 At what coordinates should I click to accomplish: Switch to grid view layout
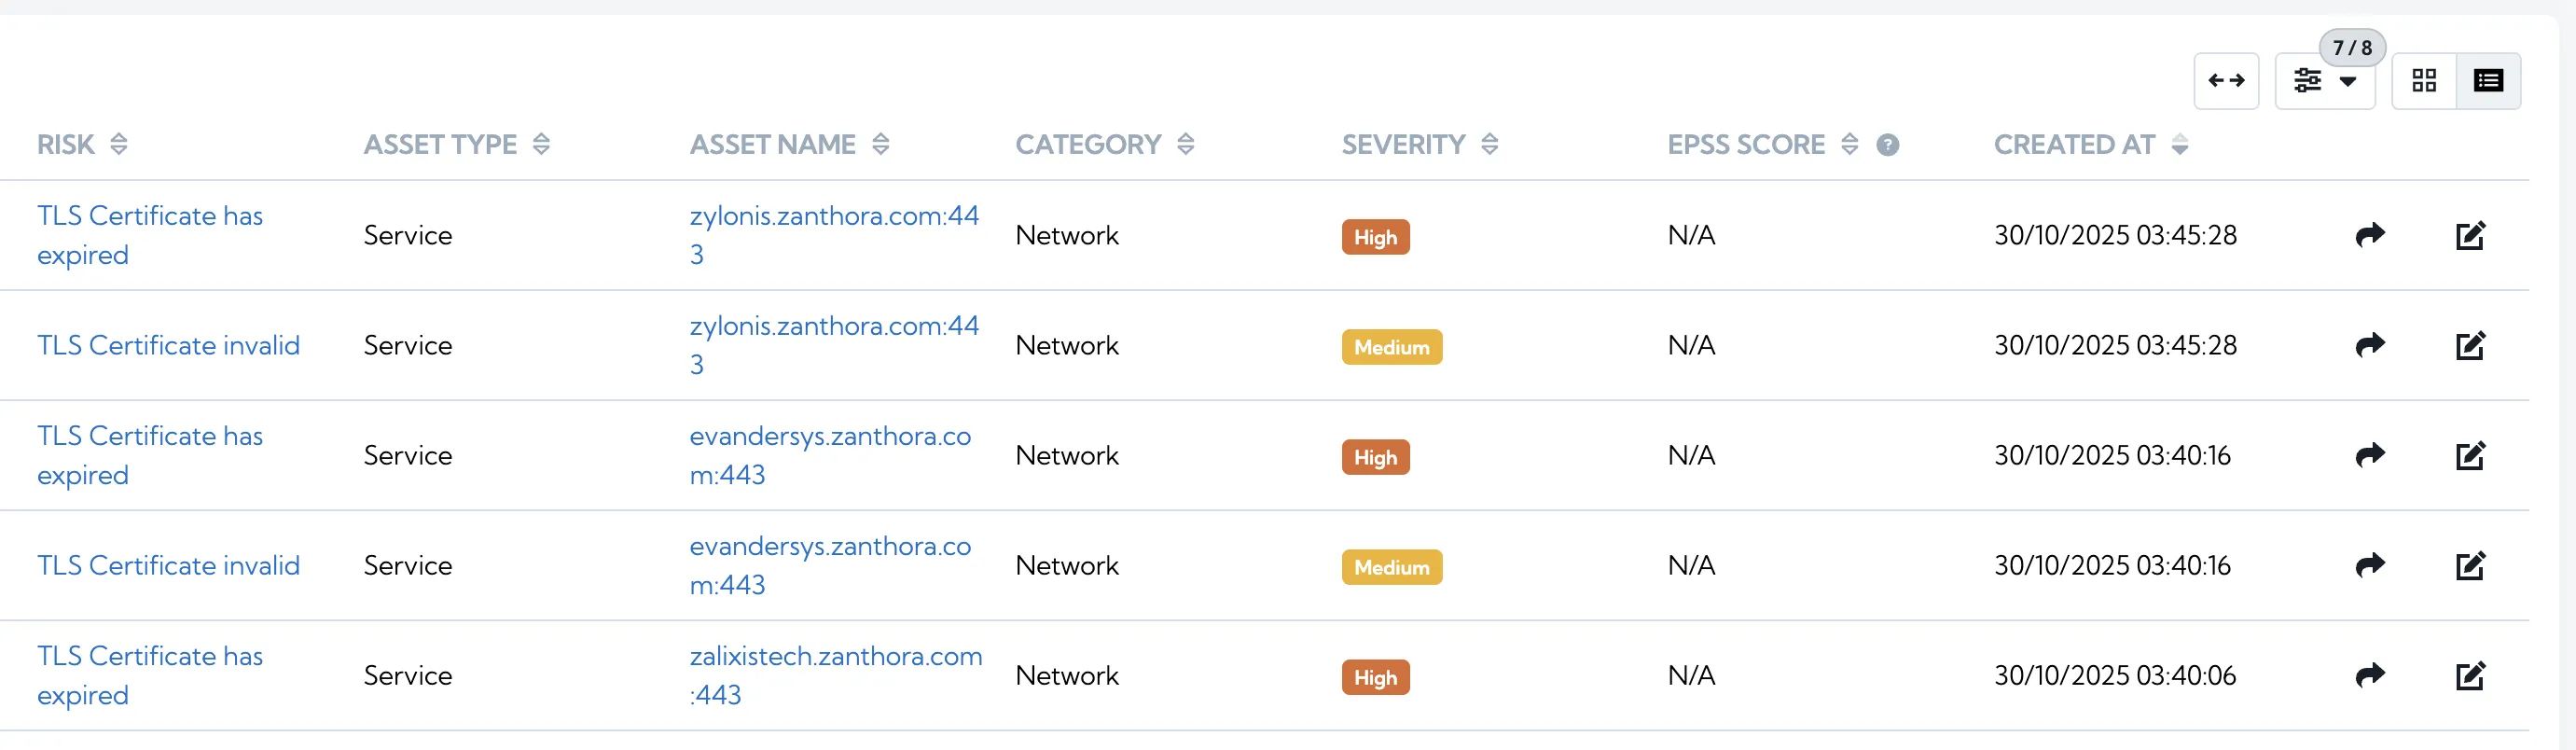[x=2424, y=80]
